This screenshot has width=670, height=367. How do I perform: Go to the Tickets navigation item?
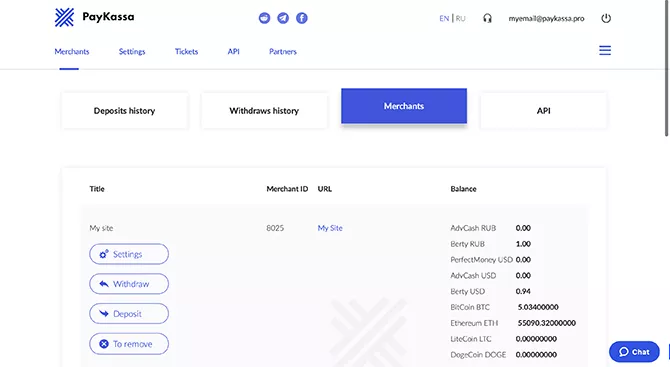tap(186, 52)
